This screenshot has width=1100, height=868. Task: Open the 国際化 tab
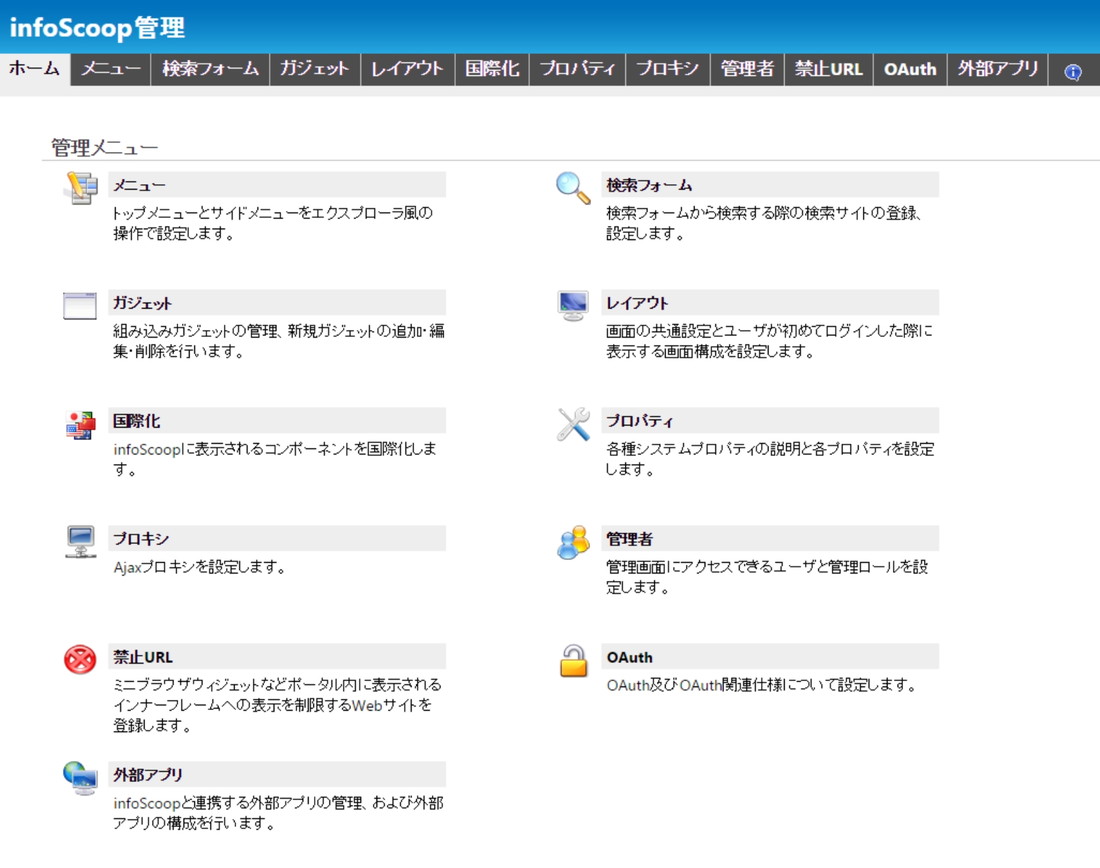pos(492,69)
